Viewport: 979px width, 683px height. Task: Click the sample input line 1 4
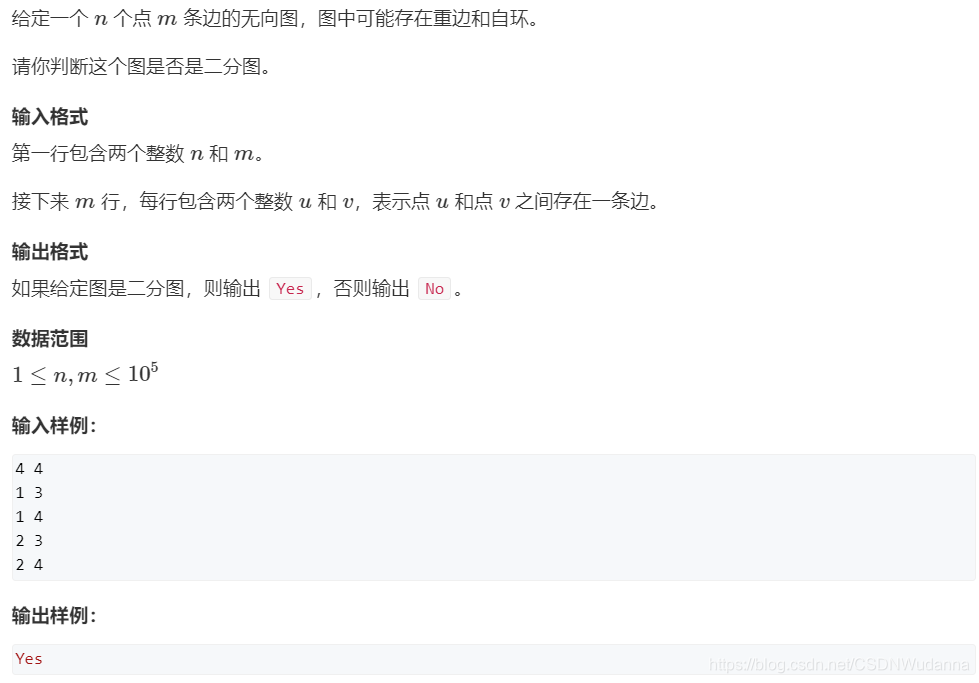tap(29, 516)
